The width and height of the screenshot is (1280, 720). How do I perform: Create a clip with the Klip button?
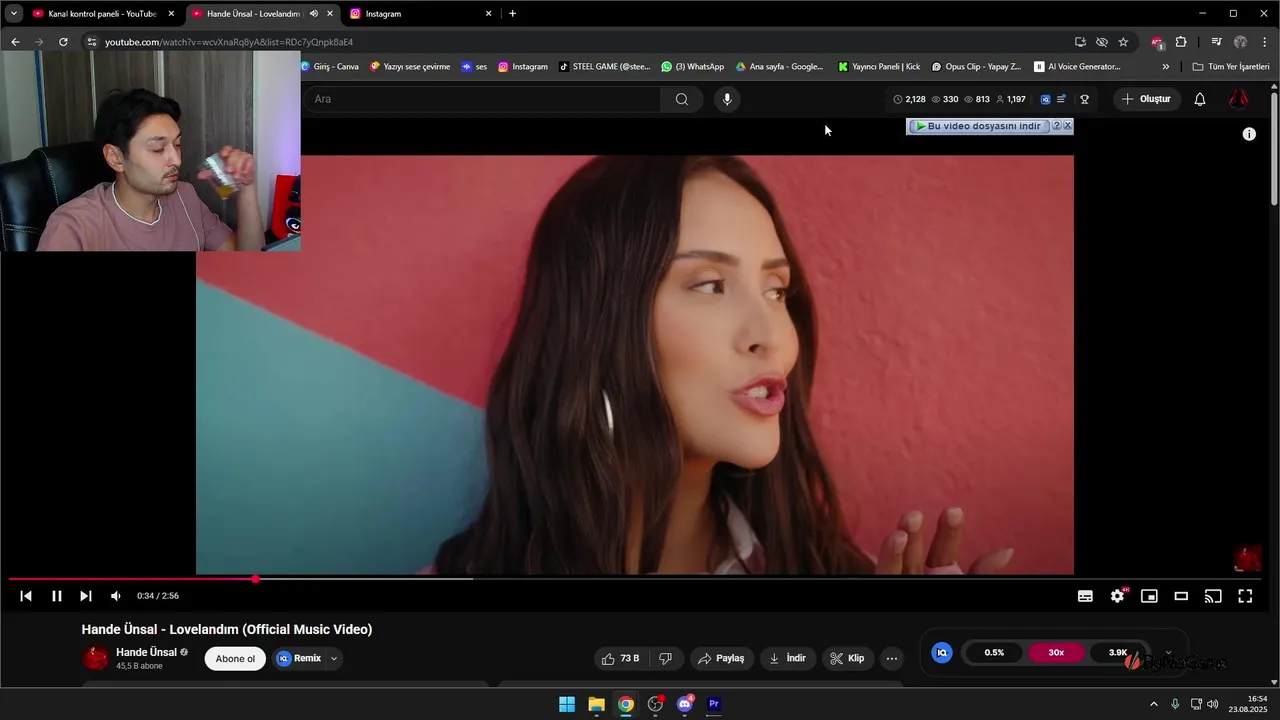coord(847,658)
